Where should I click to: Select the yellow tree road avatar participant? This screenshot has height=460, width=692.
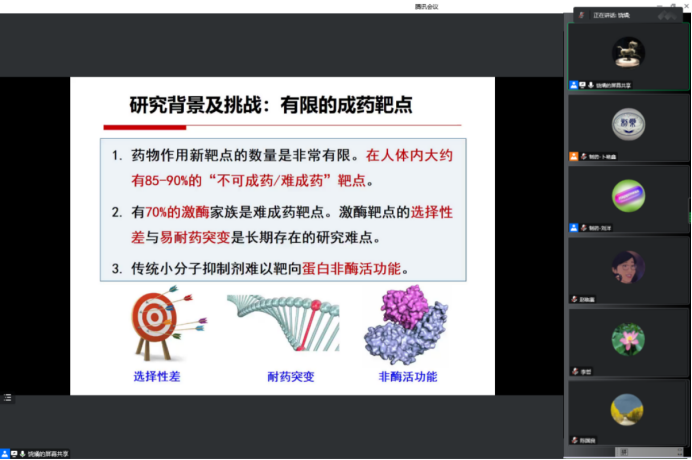pyautogui.click(x=627, y=408)
